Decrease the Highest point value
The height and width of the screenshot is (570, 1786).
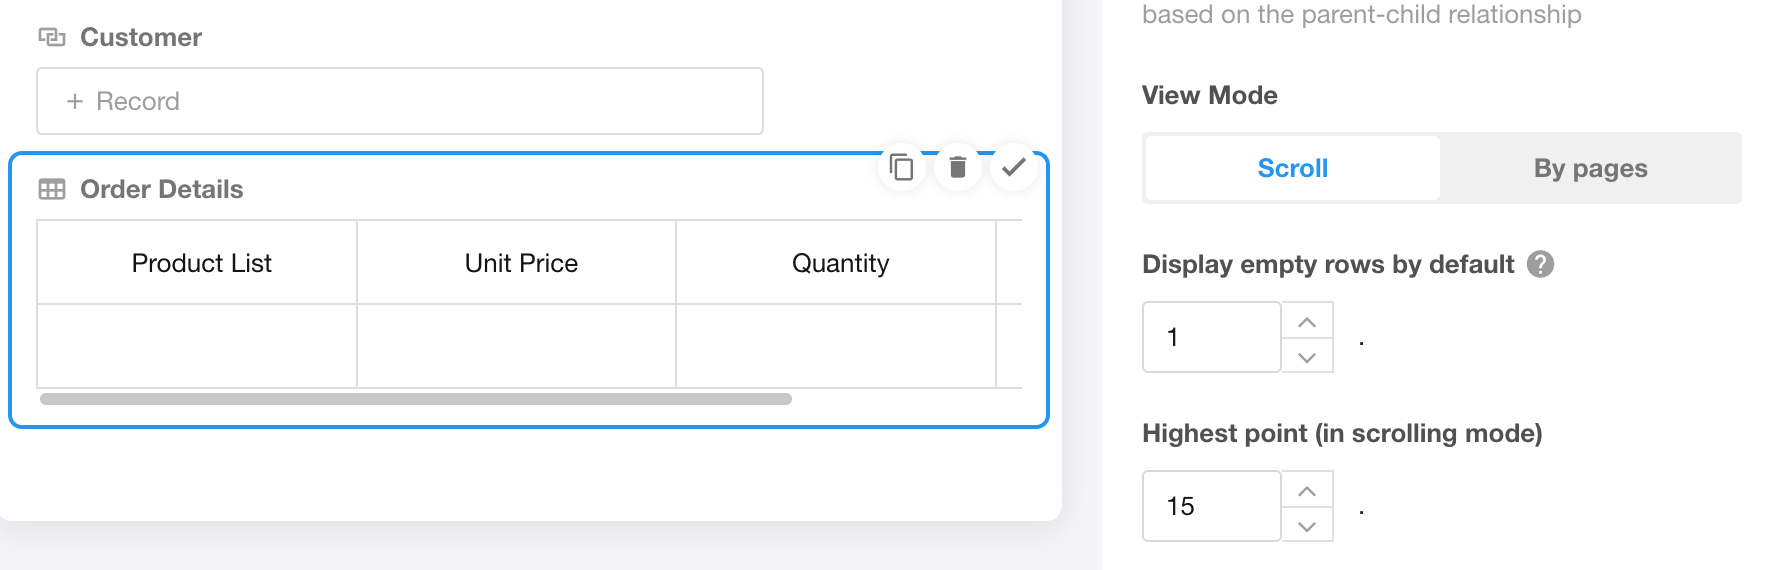[1307, 525]
